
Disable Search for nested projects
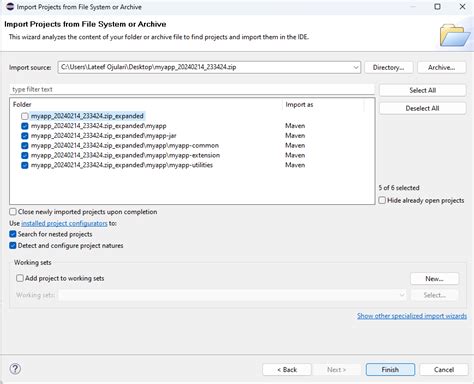pyautogui.click(x=13, y=234)
